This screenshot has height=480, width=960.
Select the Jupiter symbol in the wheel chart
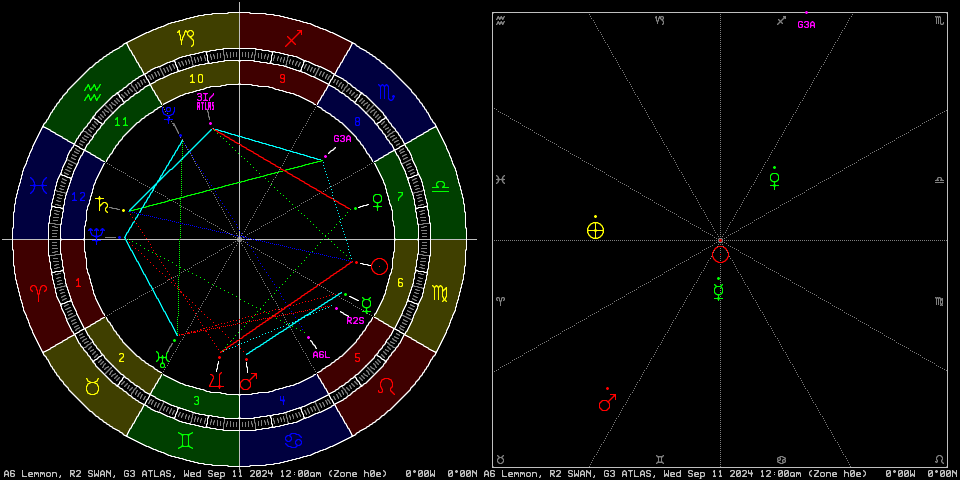pyautogui.click(x=216, y=381)
